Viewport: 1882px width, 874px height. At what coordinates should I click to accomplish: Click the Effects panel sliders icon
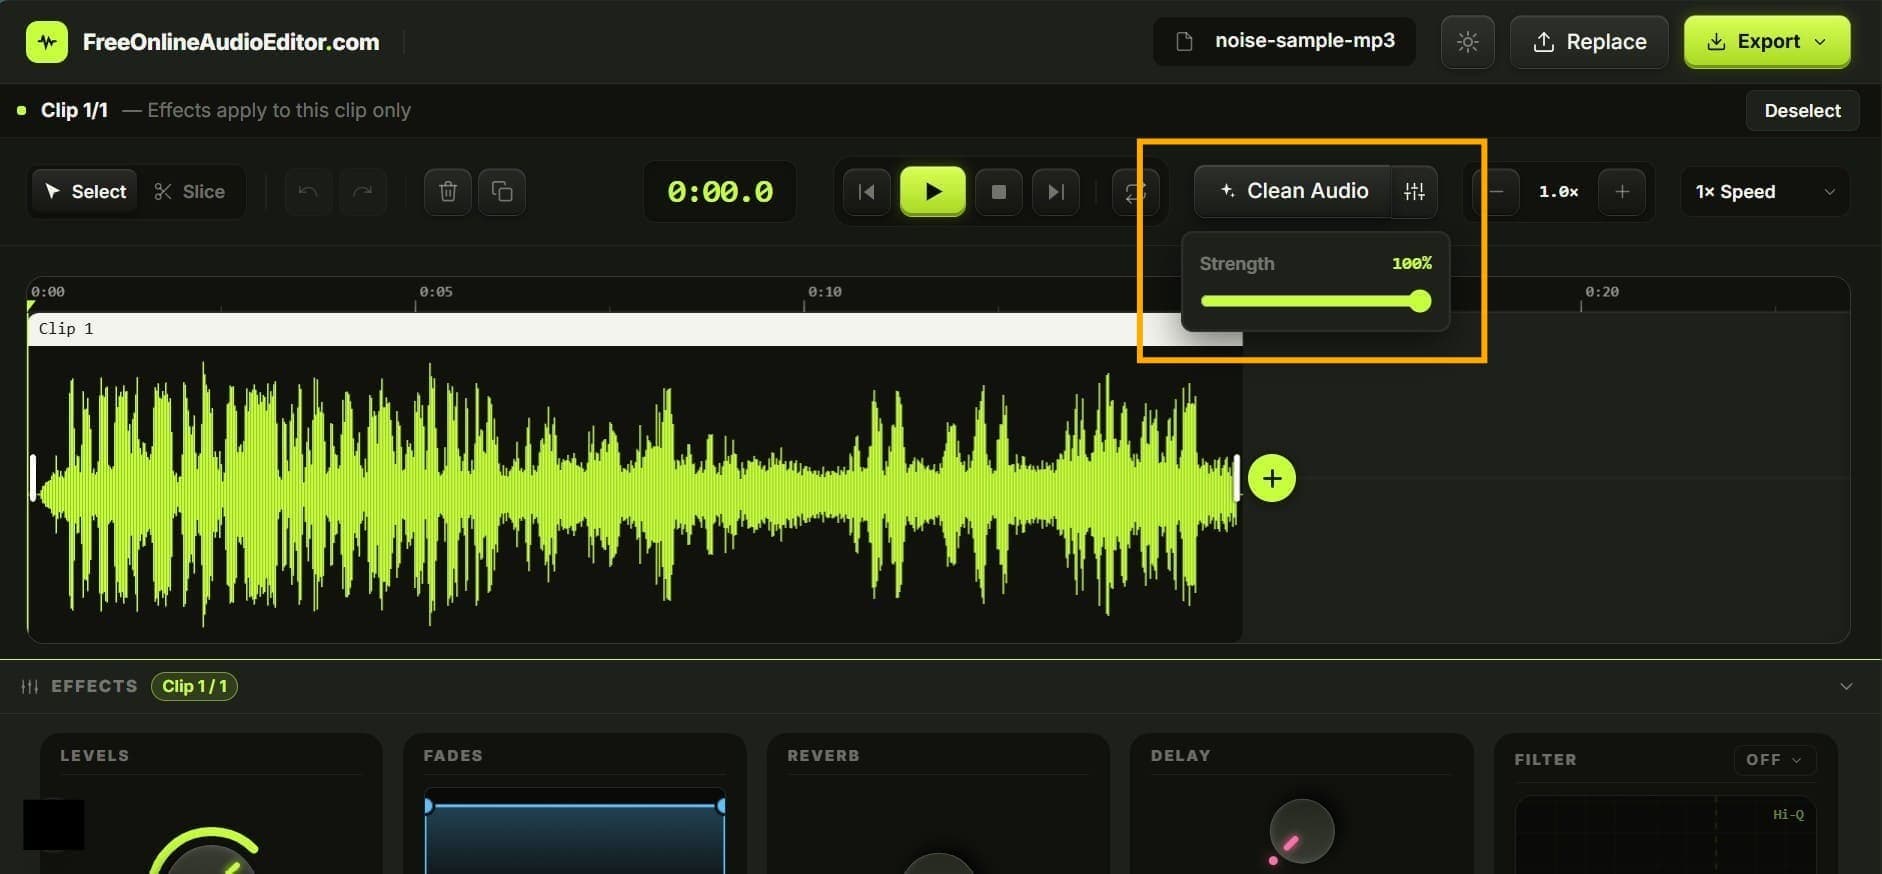30,686
